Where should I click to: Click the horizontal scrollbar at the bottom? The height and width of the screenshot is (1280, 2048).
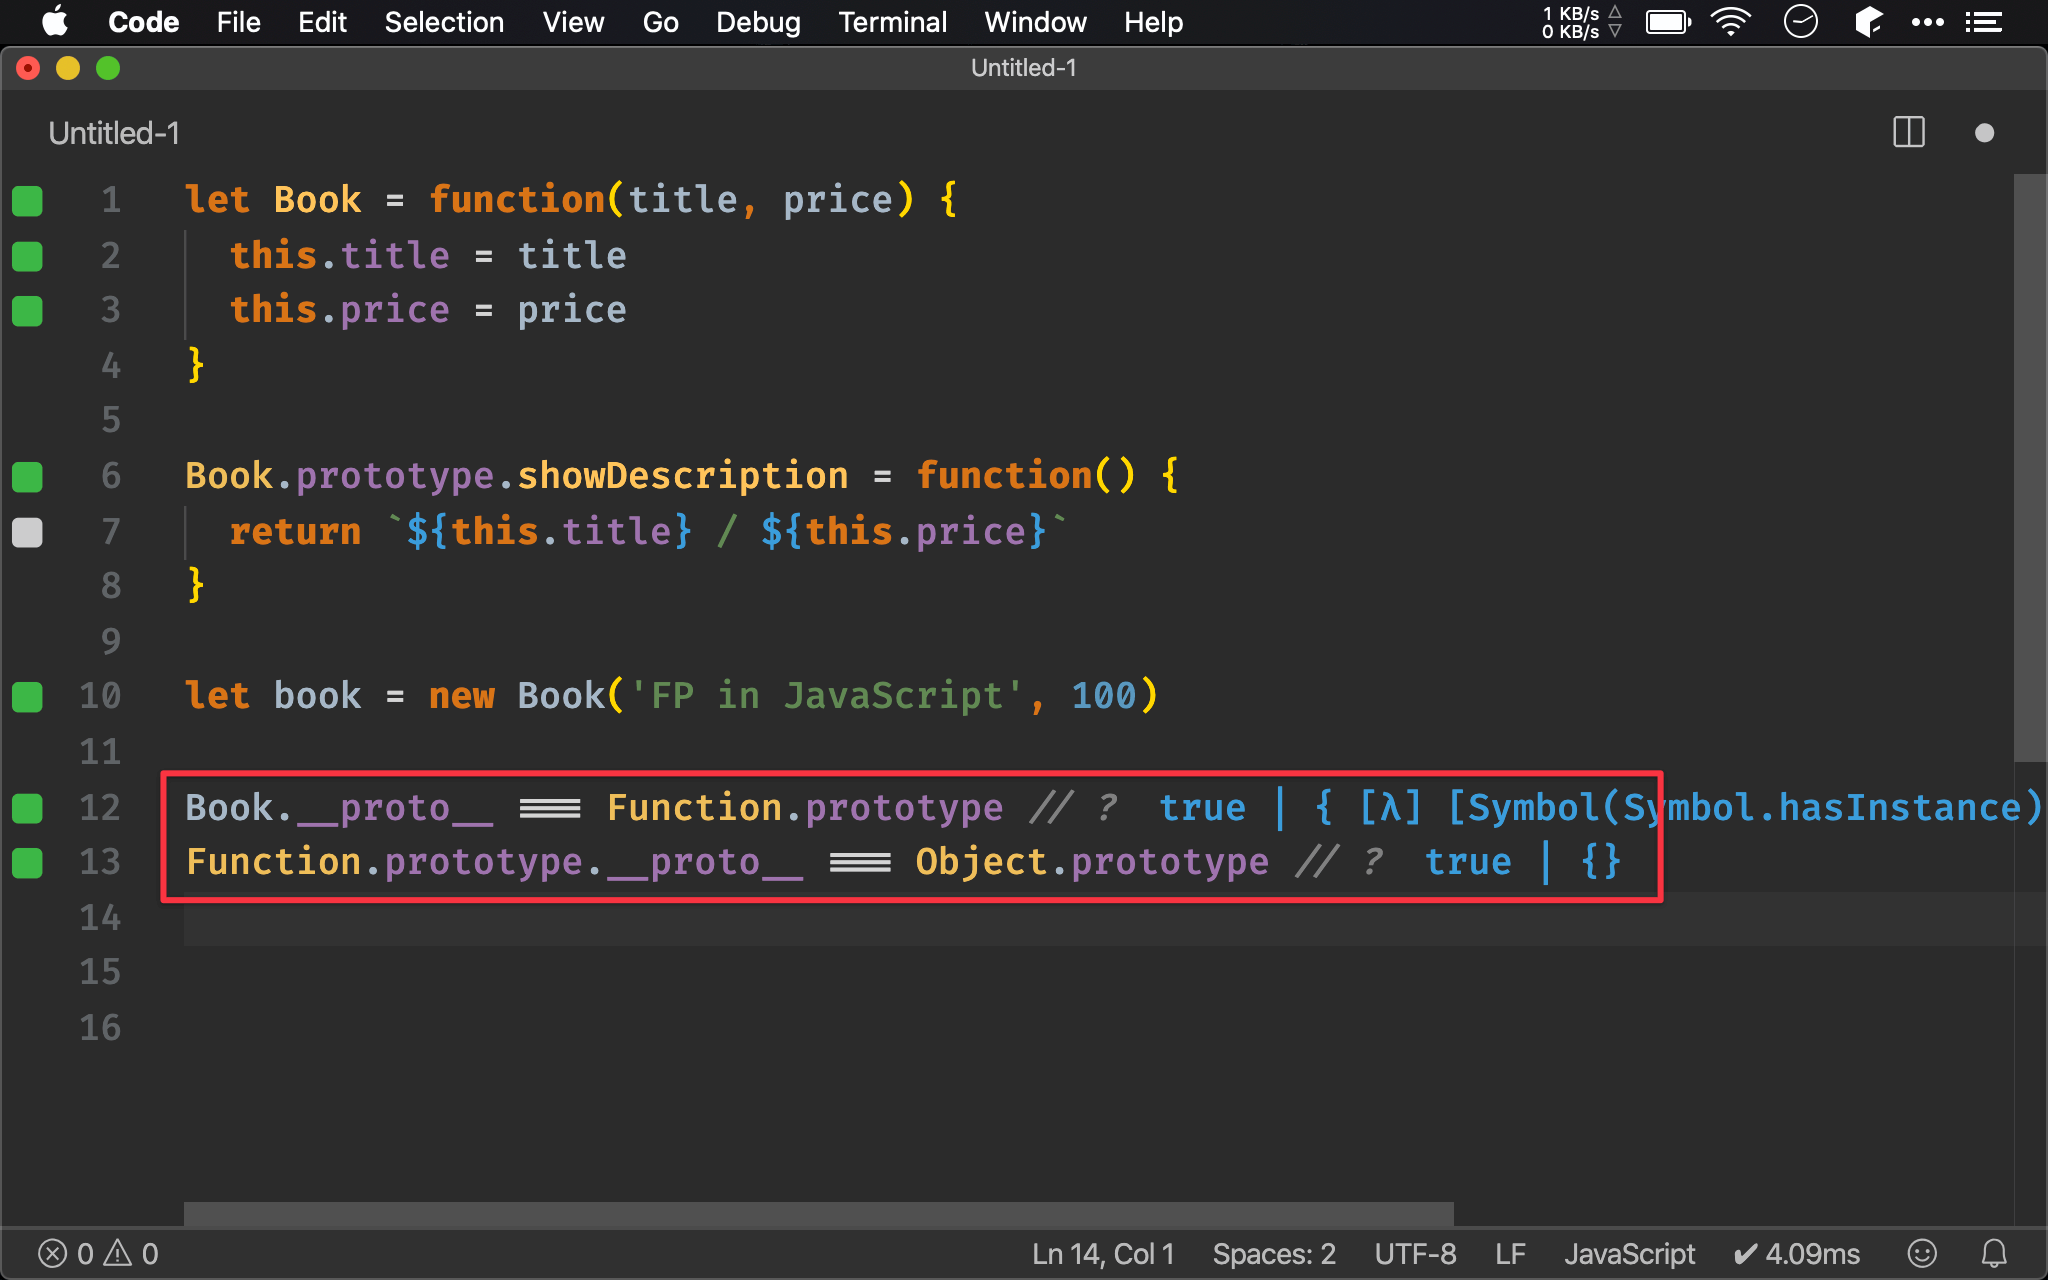click(x=818, y=1213)
